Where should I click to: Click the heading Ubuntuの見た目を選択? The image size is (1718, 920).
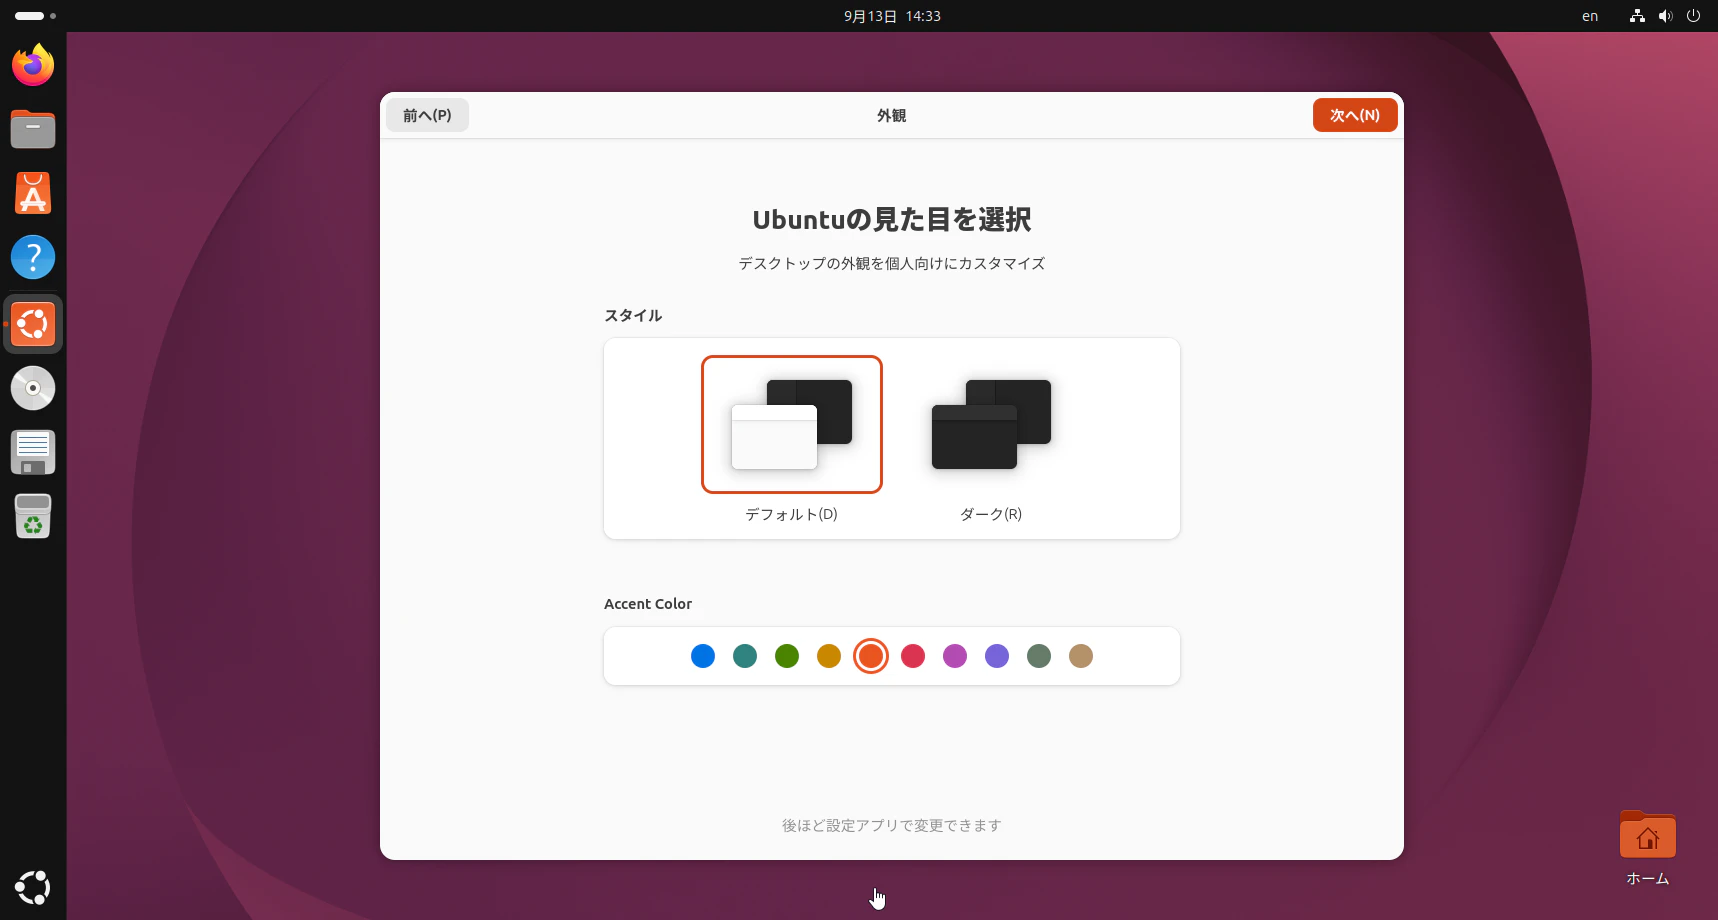892,219
